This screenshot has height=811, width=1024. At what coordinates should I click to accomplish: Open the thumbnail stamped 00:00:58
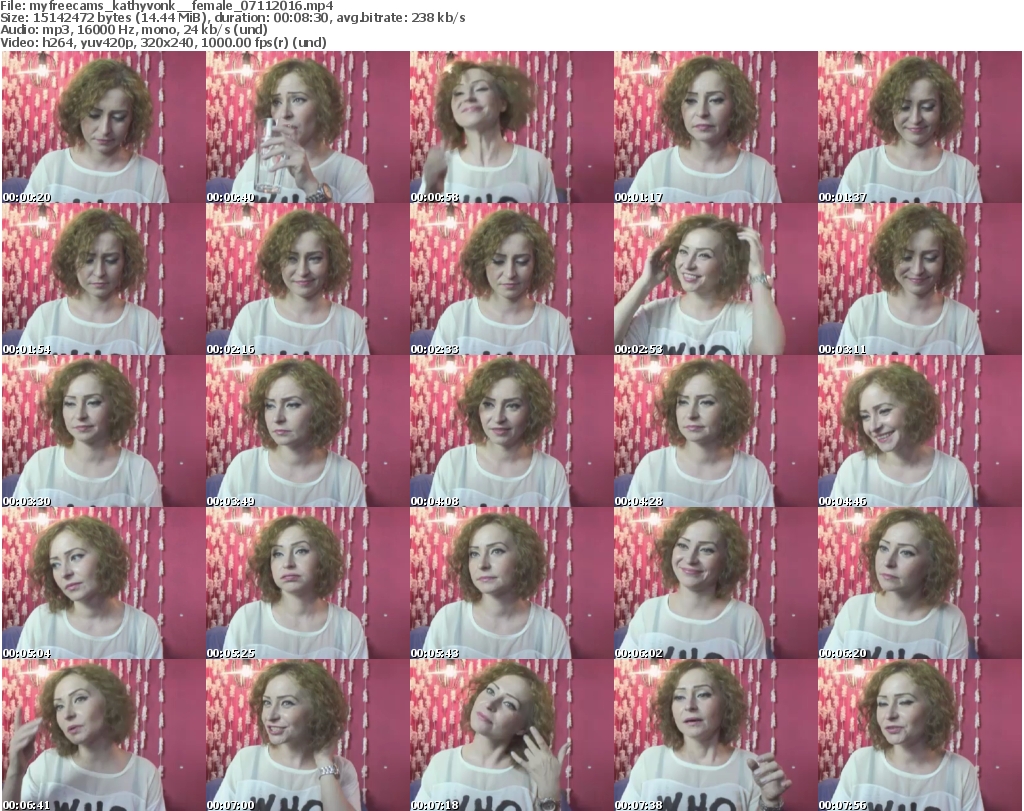[x=510, y=128]
